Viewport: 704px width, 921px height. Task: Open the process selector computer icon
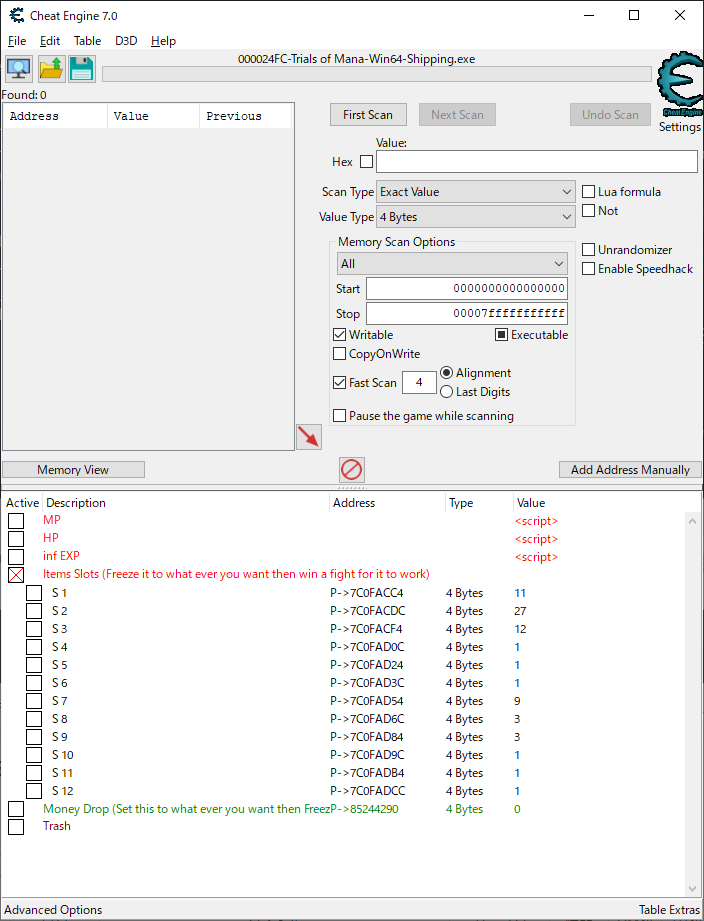pyautogui.click(x=19, y=69)
